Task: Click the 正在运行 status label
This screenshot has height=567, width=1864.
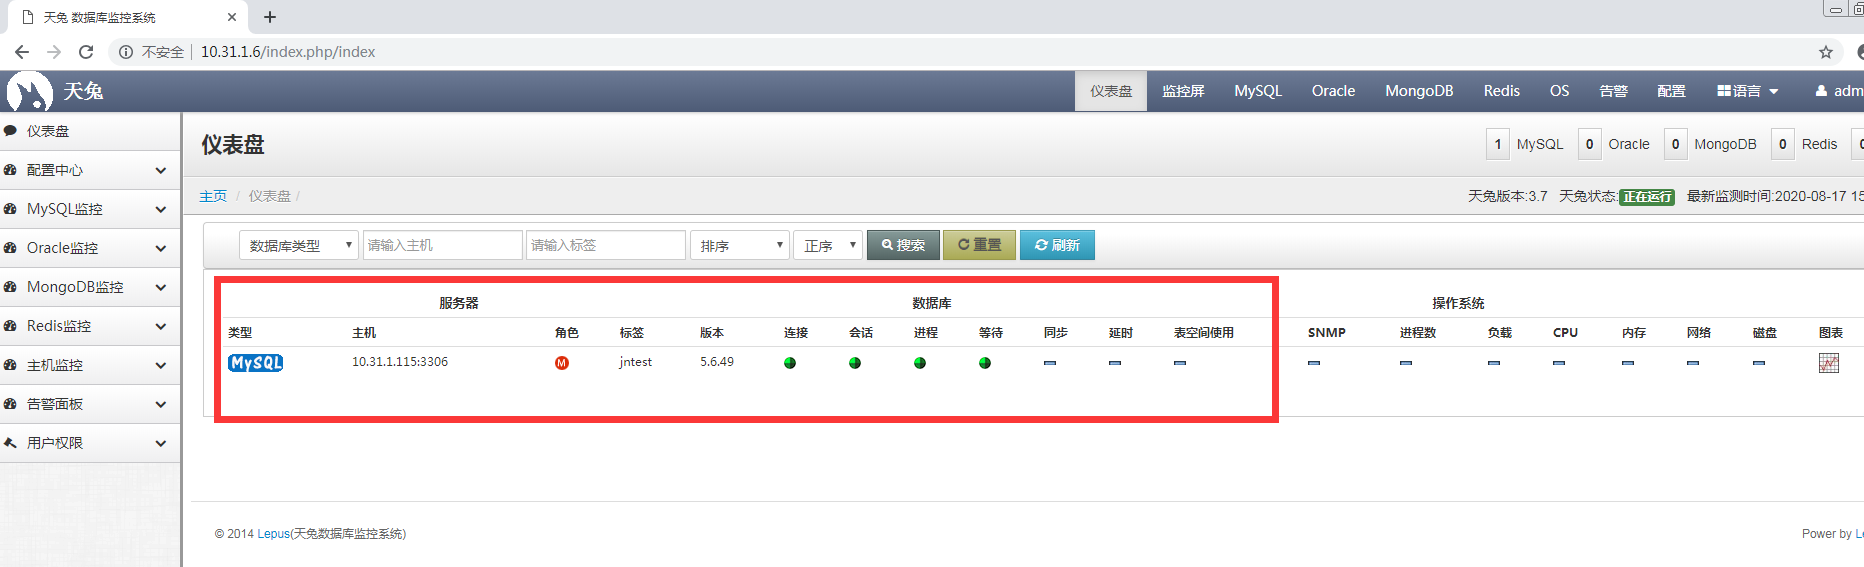Action: click(1647, 197)
